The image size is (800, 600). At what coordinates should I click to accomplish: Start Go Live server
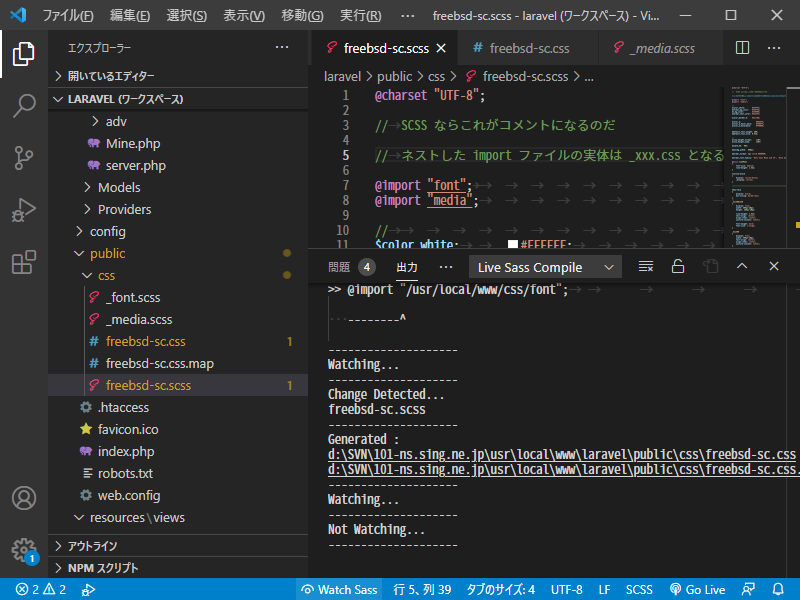tap(697, 589)
